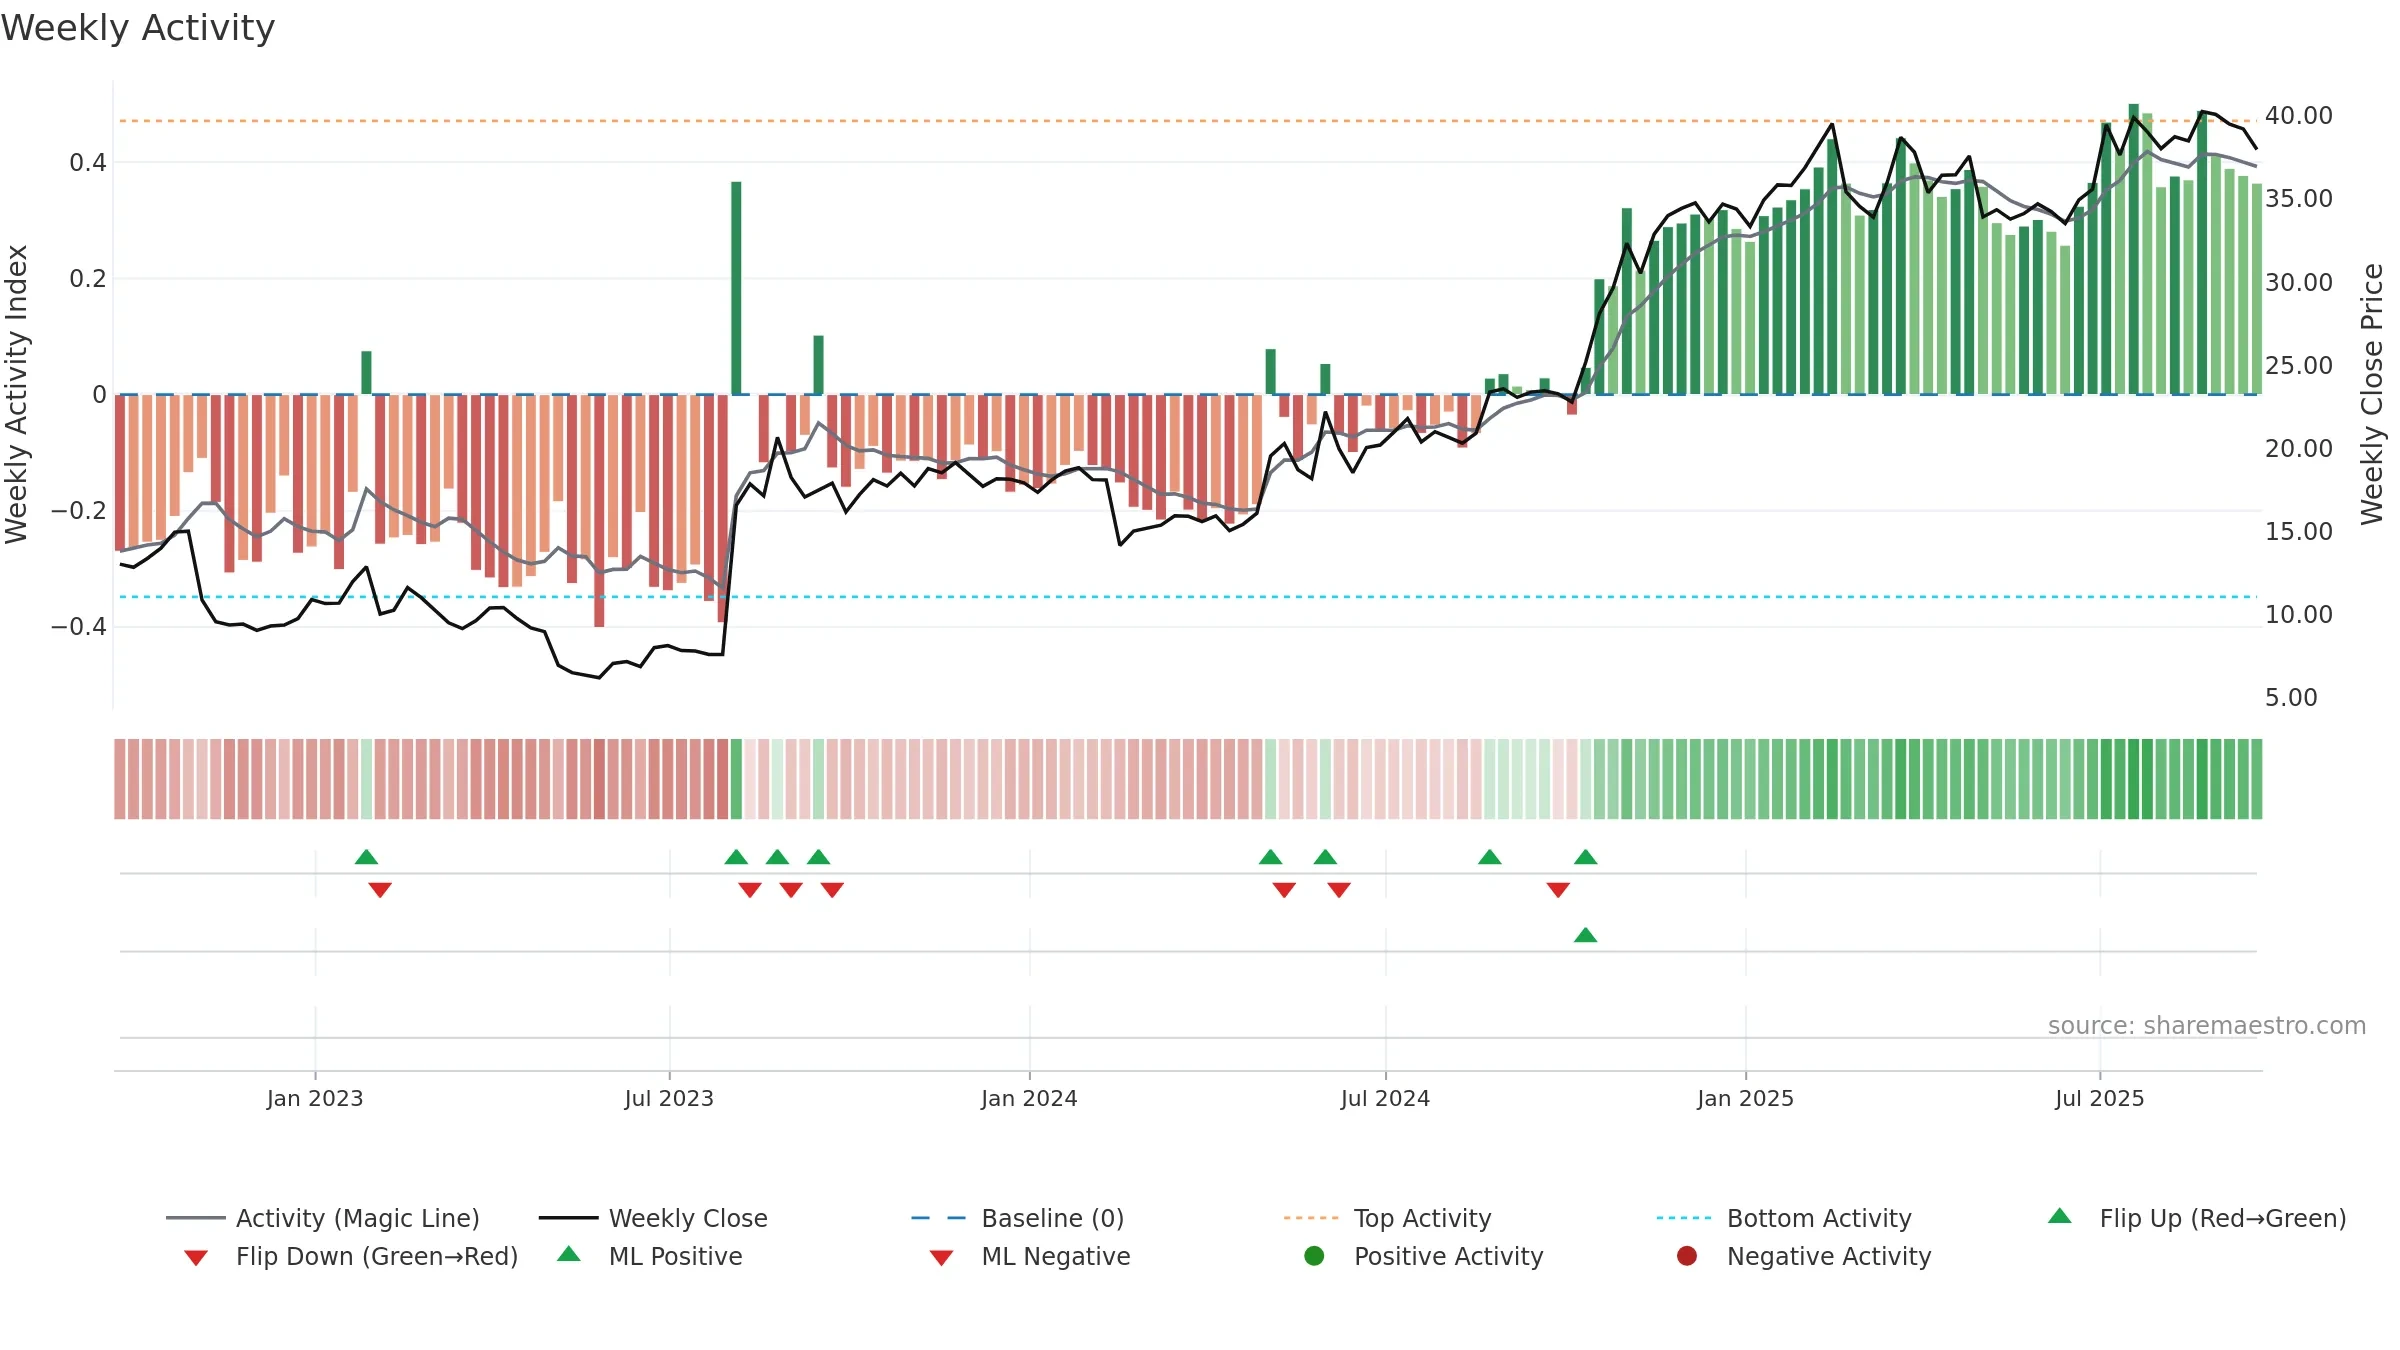Click the green ML Positive legend triangle
The image size is (2400, 1350).
point(569,1254)
